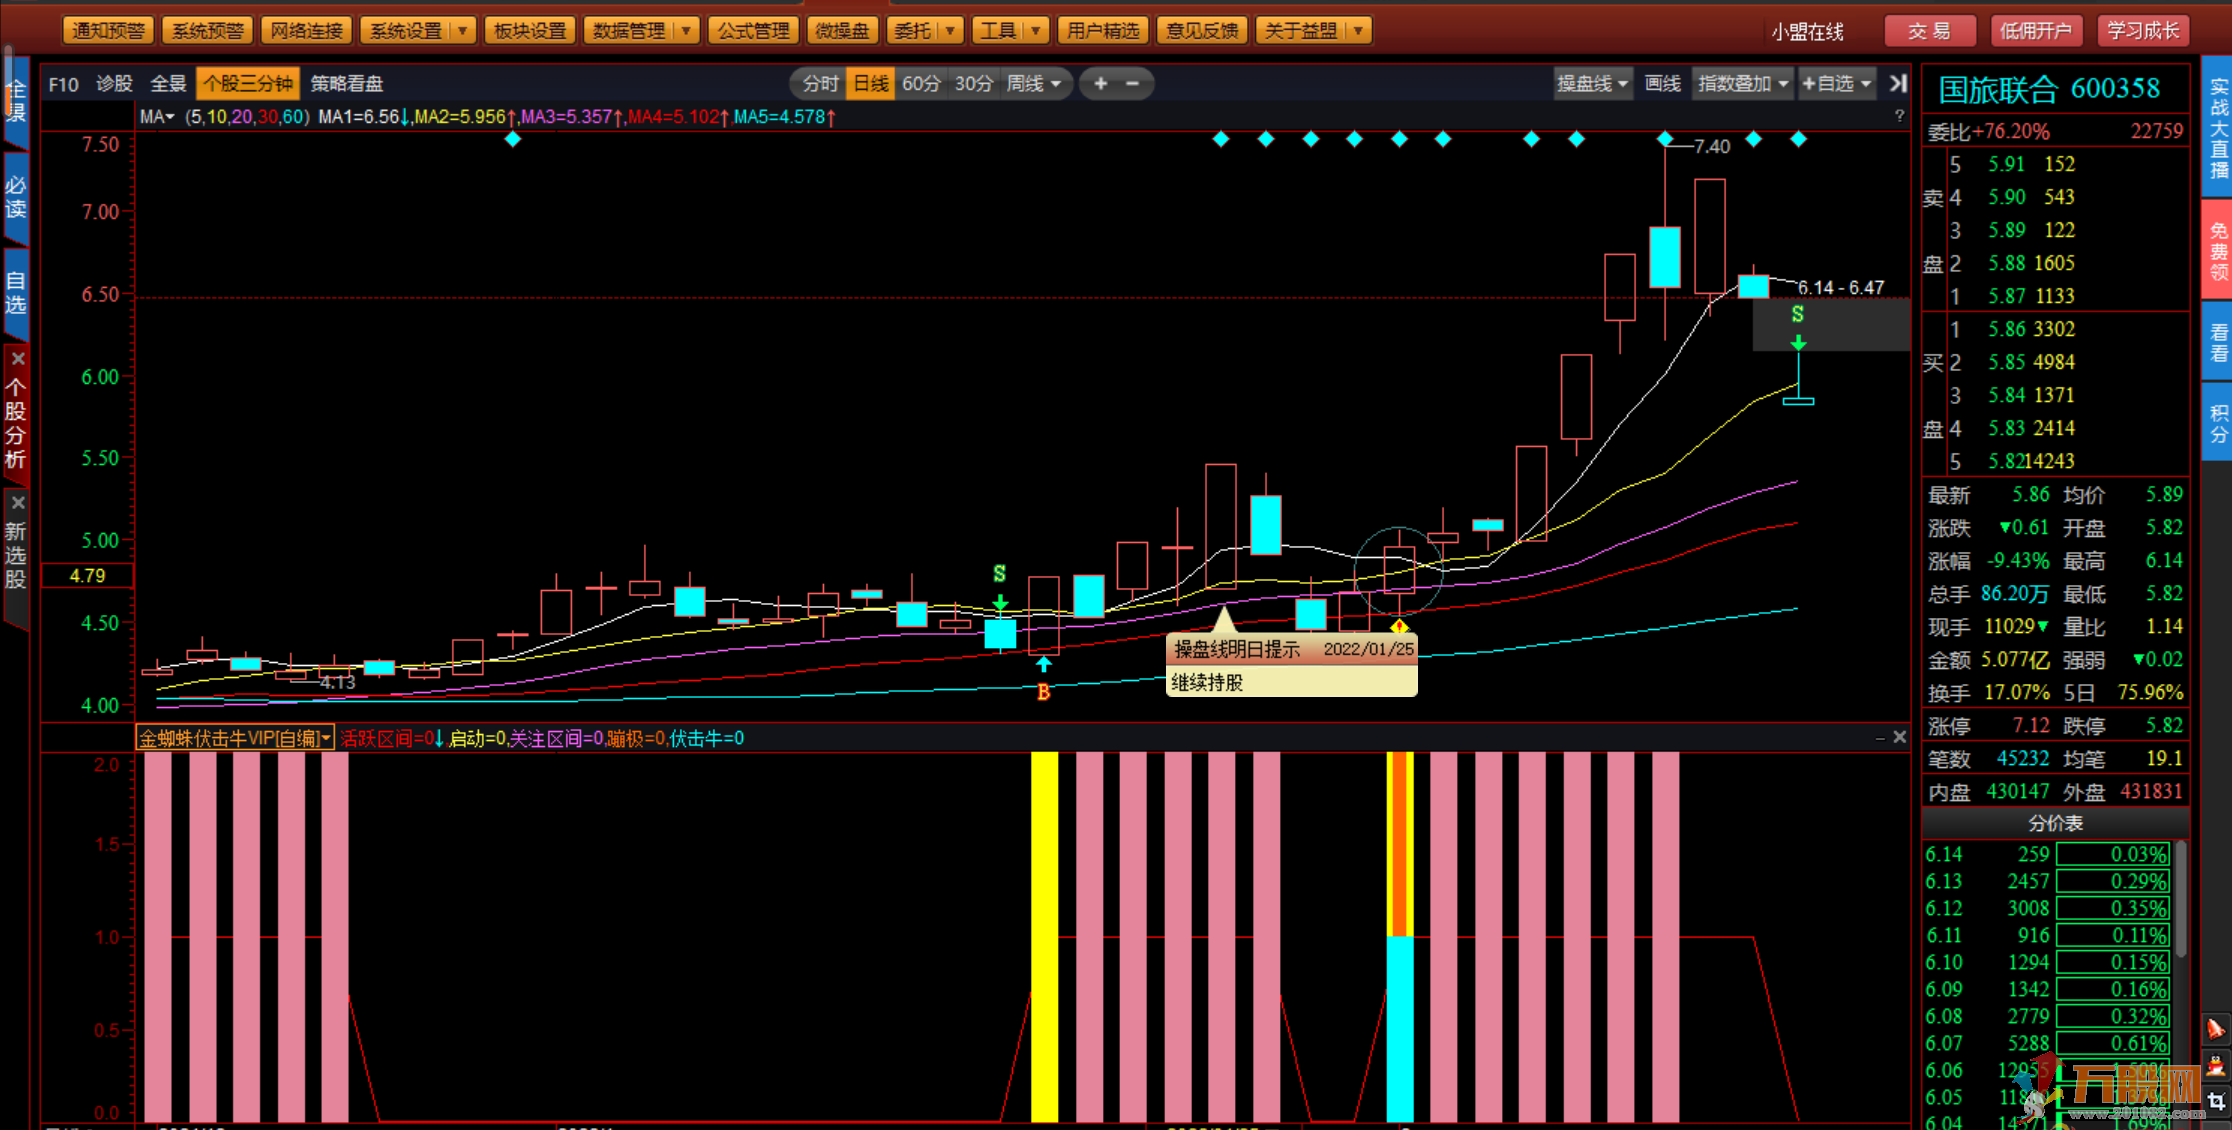Open 实战大直播 right sidebar tab
The width and height of the screenshot is (2232, 1130).
[x=2218, y=129]
